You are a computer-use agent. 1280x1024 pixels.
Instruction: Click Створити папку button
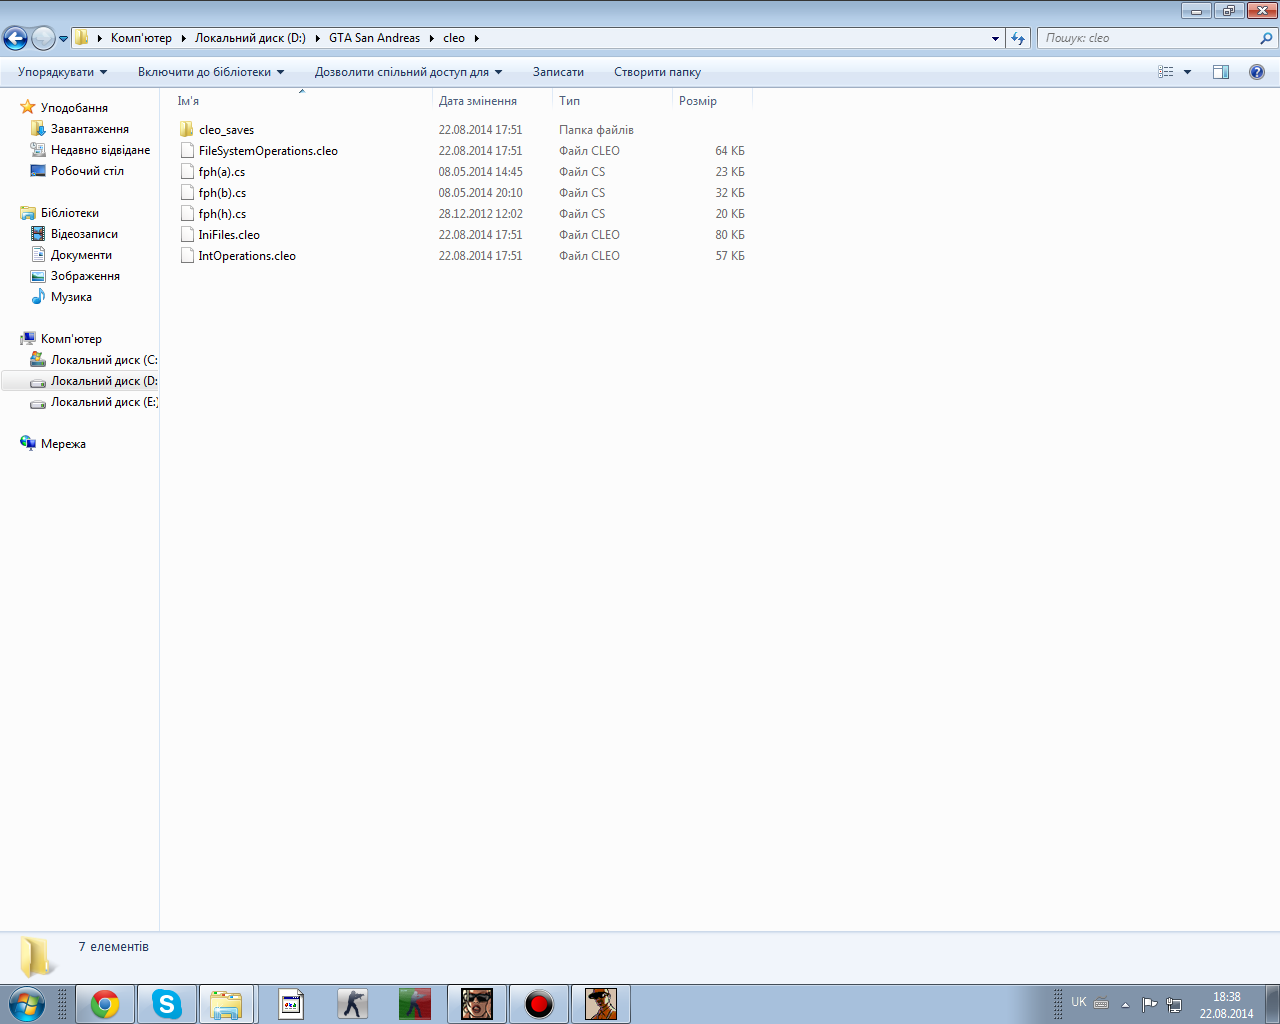(x=657, y=72)
